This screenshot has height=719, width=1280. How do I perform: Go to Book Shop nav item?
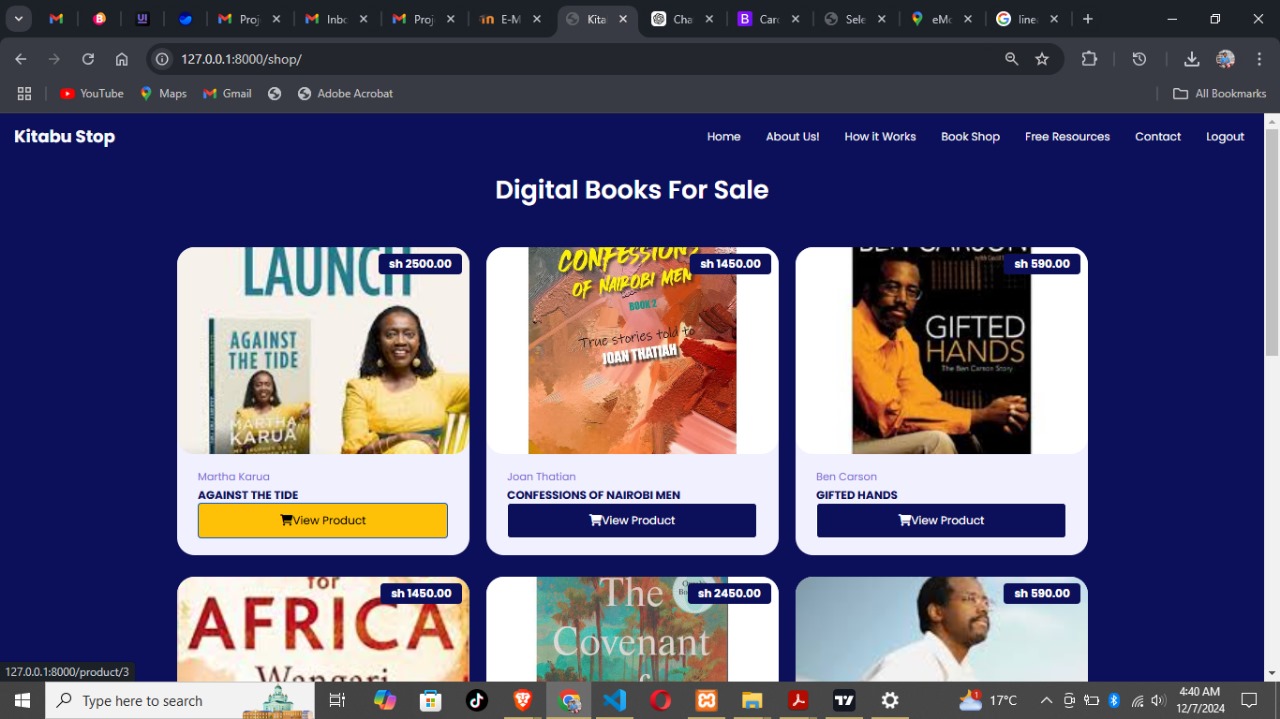970,136
